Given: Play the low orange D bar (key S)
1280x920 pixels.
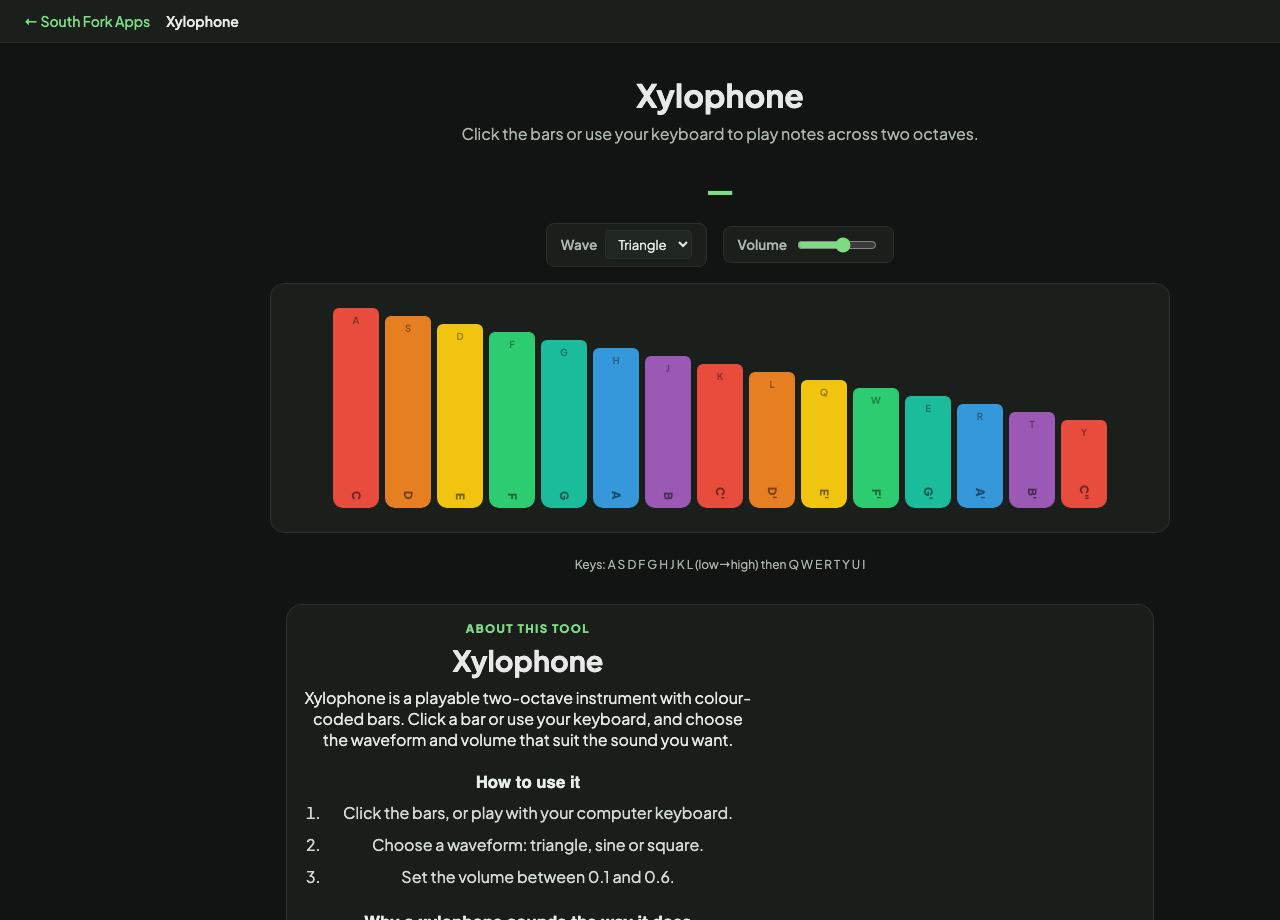Looking at the screenshot, I should (x=408, y=412).
